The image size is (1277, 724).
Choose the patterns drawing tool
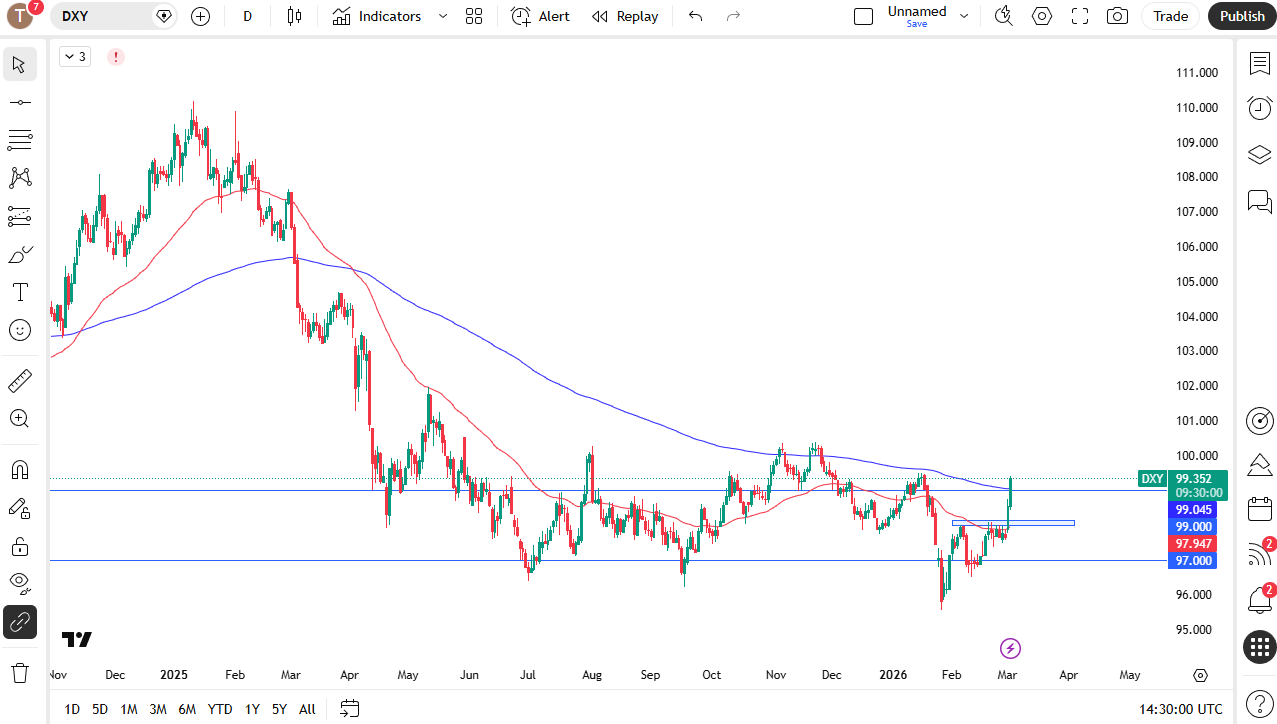click(x=19, y=178)
